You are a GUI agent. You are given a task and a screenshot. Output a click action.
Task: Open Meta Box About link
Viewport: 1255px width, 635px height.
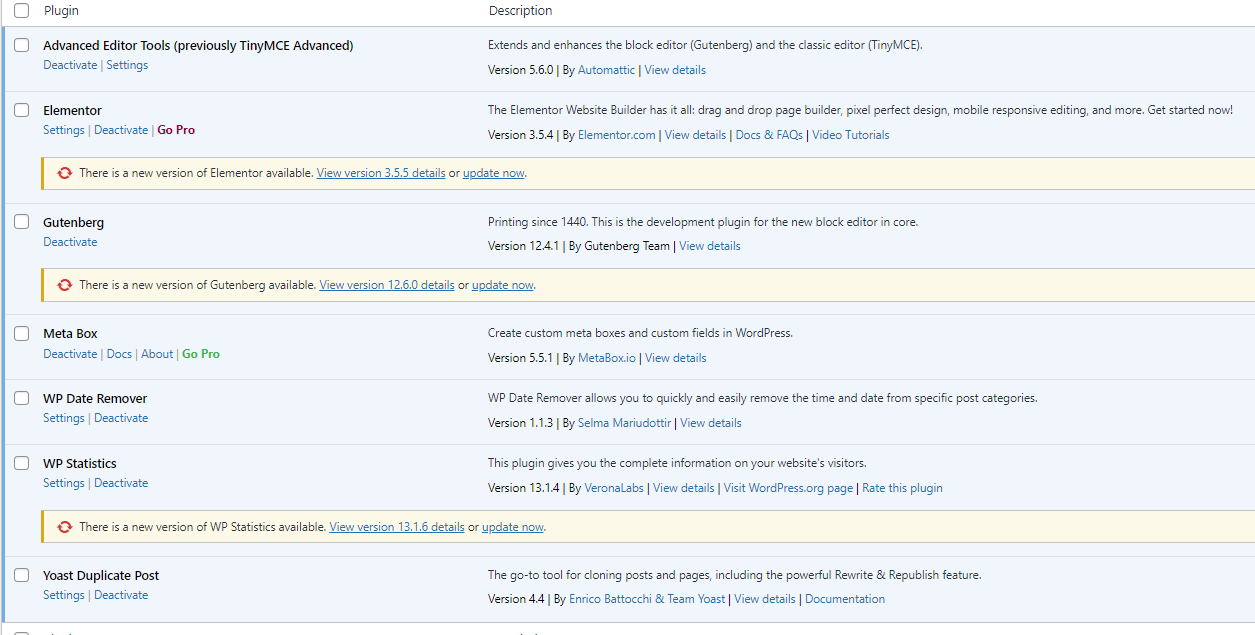(x=157, y=354)
